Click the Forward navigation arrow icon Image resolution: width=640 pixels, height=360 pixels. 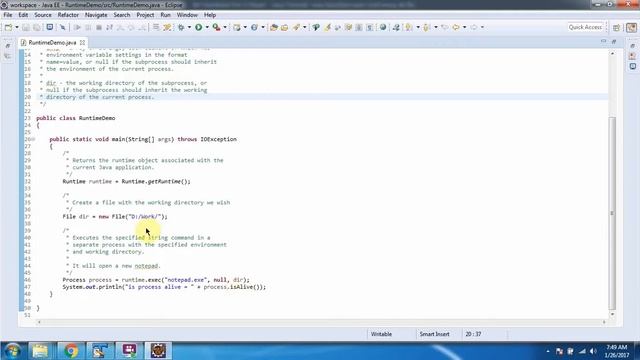[473, 27]
